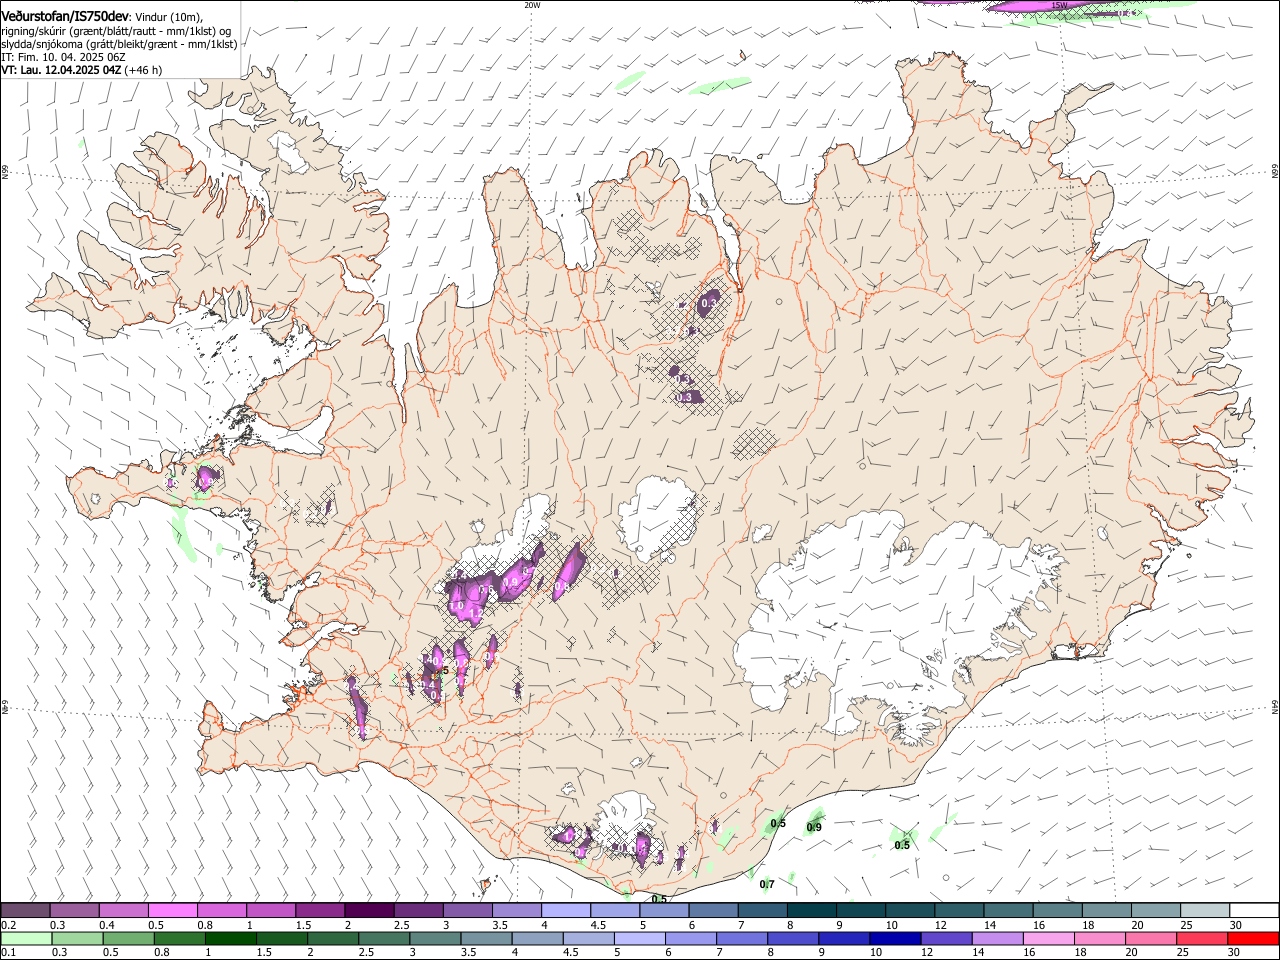Pick the blue lower swatch labeled 8

coord(794,938)
